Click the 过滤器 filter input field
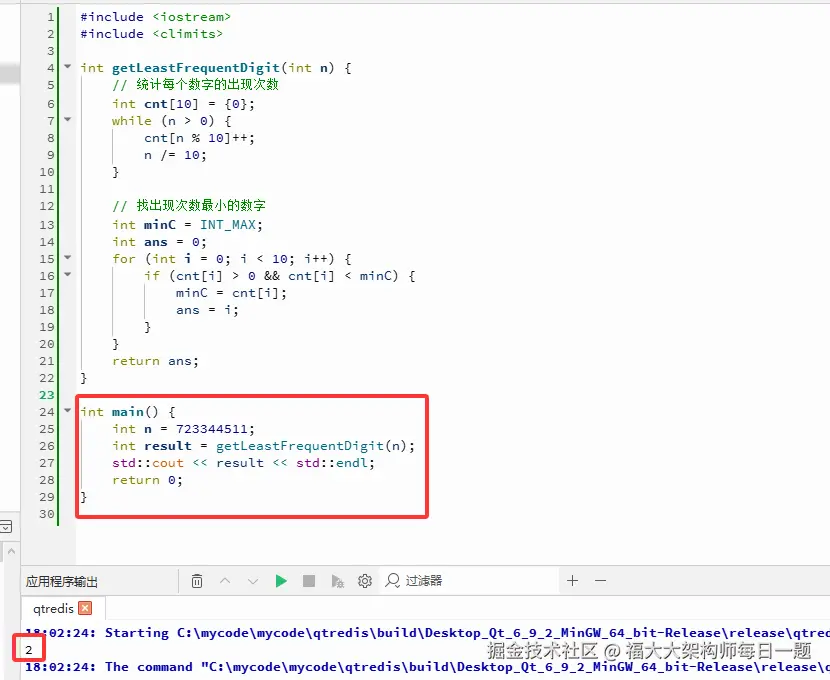This screenshot has width=830, height=680. tap(471, 581)
